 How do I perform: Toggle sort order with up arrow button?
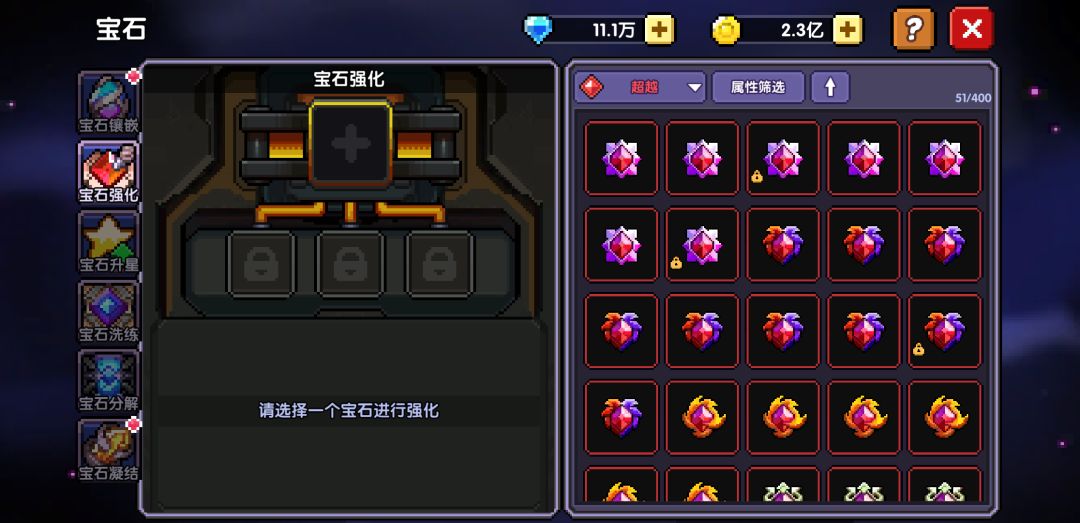[x=830, y=88]
